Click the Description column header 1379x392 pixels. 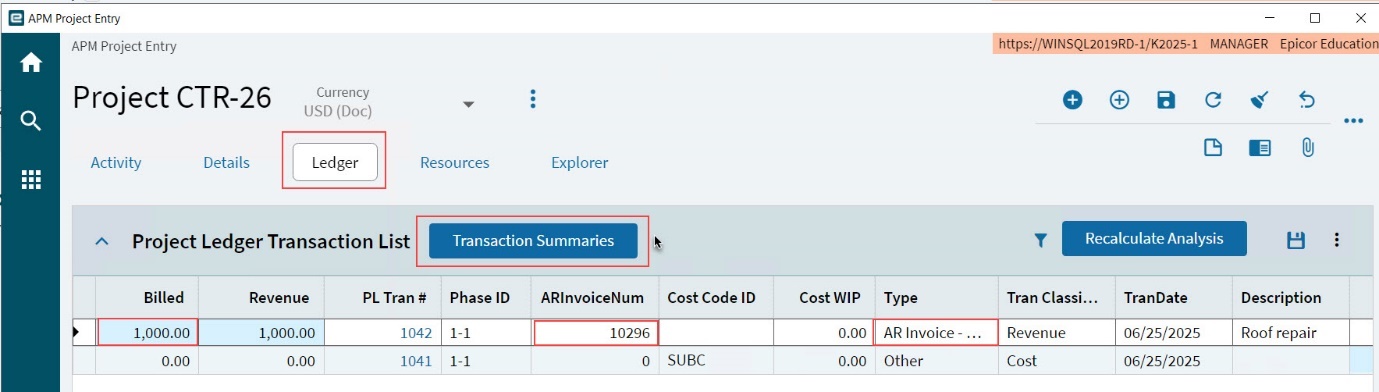click(x=1291, y=297)
